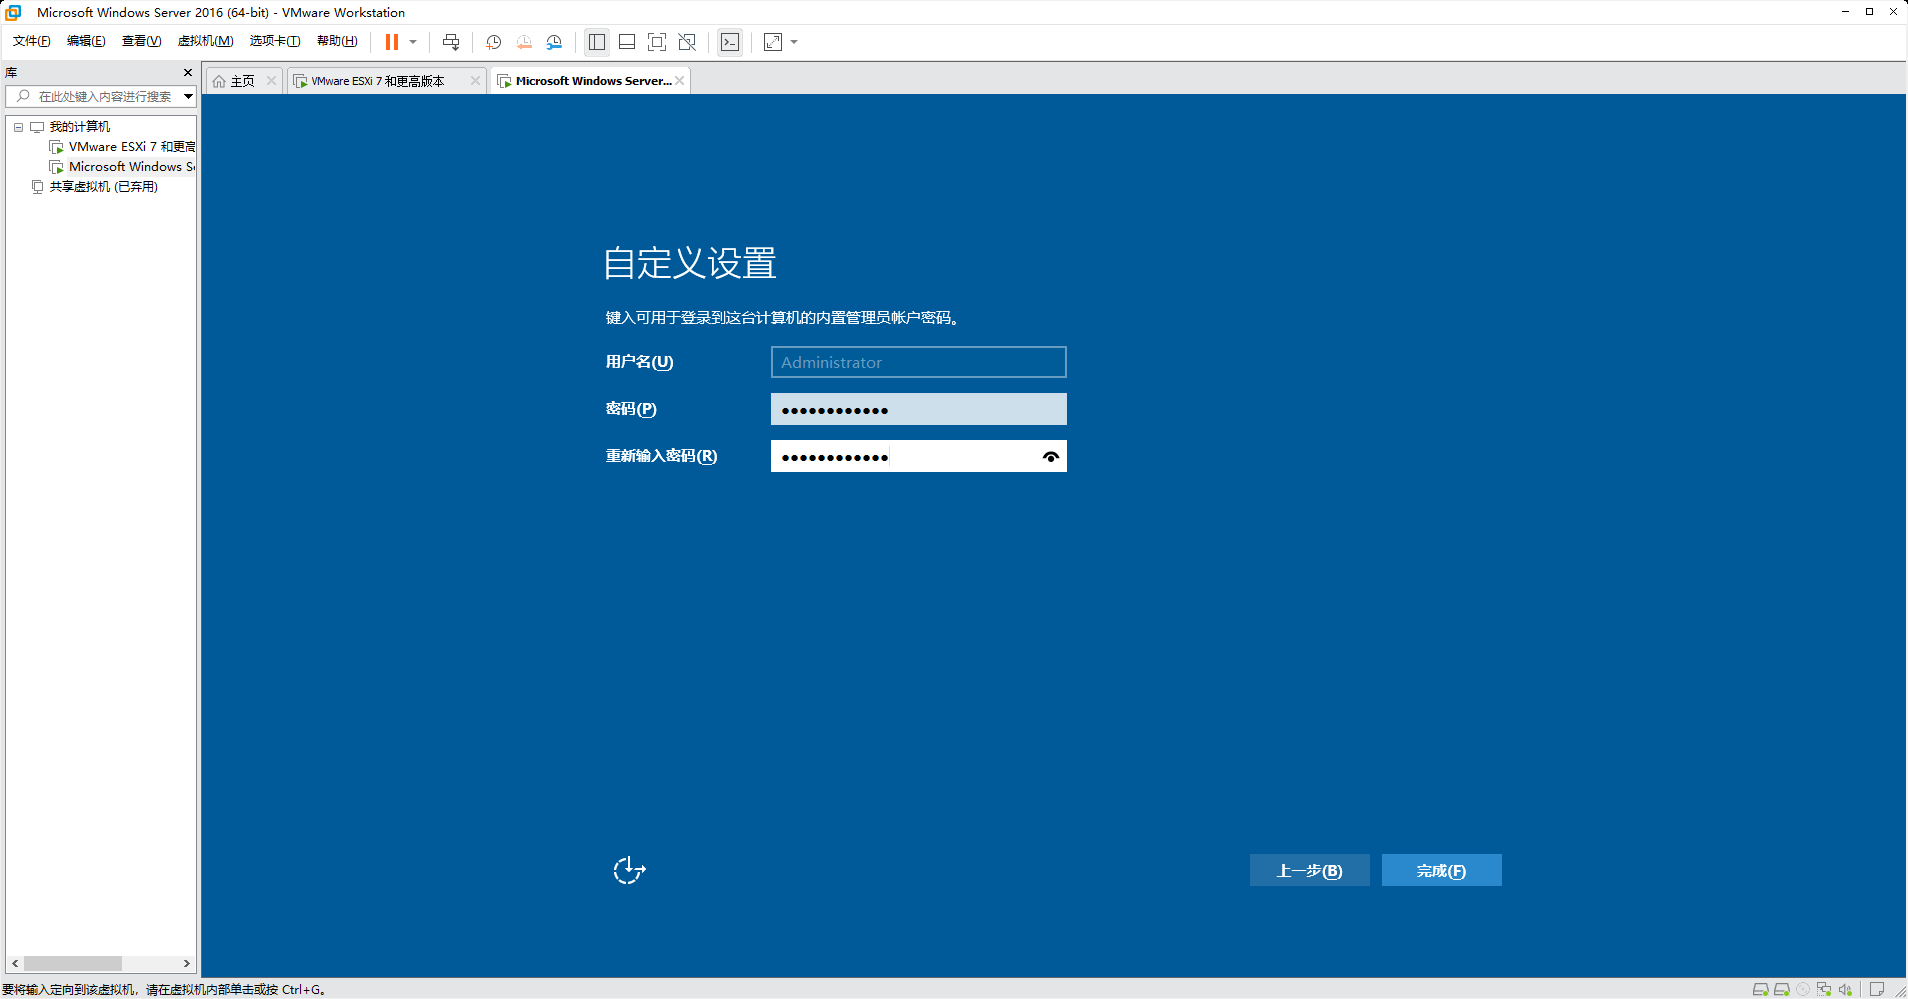Enter full screen mode icon

point(657,42)
